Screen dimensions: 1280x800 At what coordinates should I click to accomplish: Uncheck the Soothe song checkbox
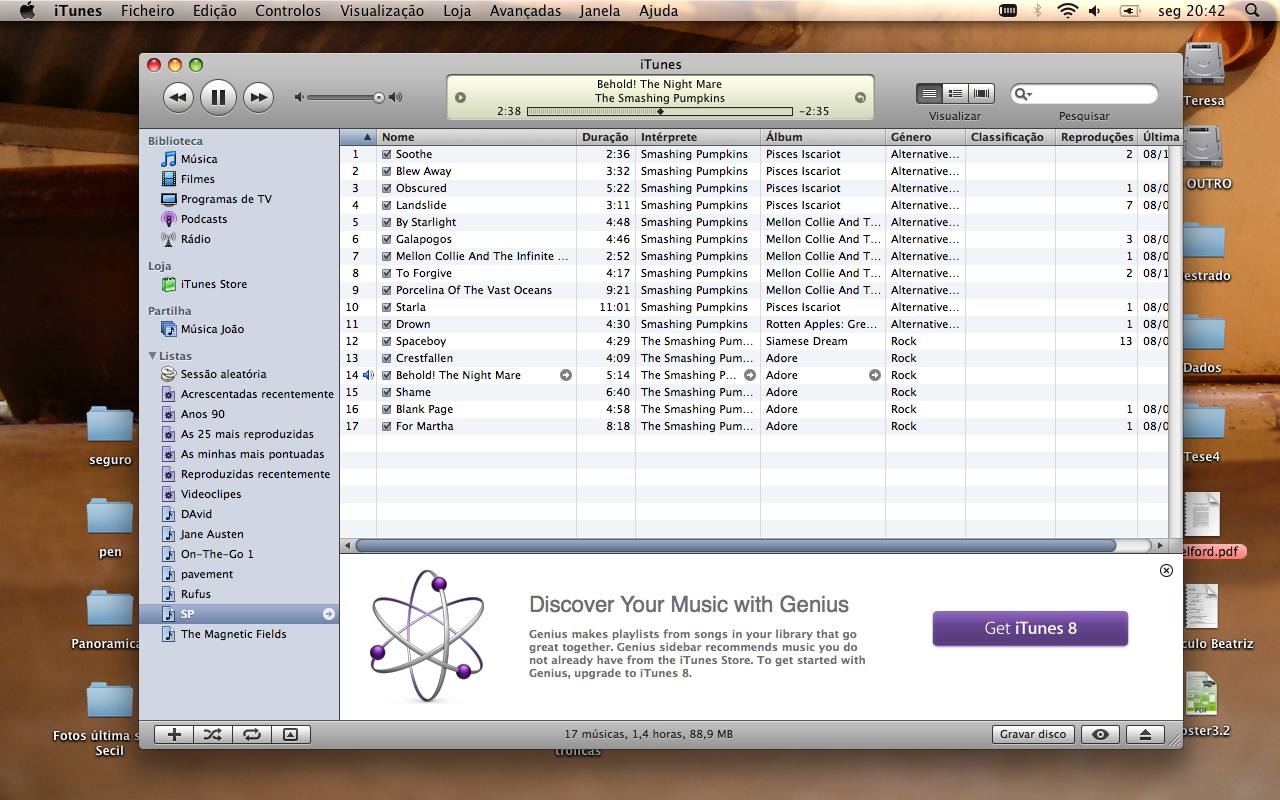387,154
